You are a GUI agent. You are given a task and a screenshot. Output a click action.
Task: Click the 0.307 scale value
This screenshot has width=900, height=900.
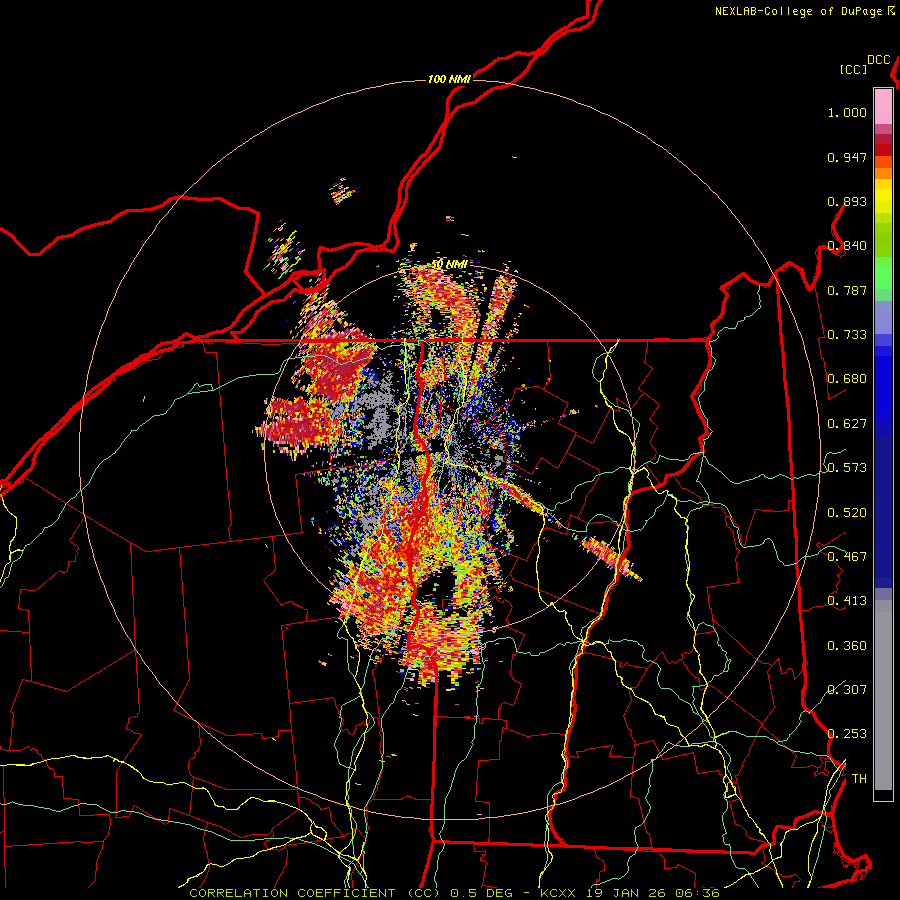coord(847,689)
